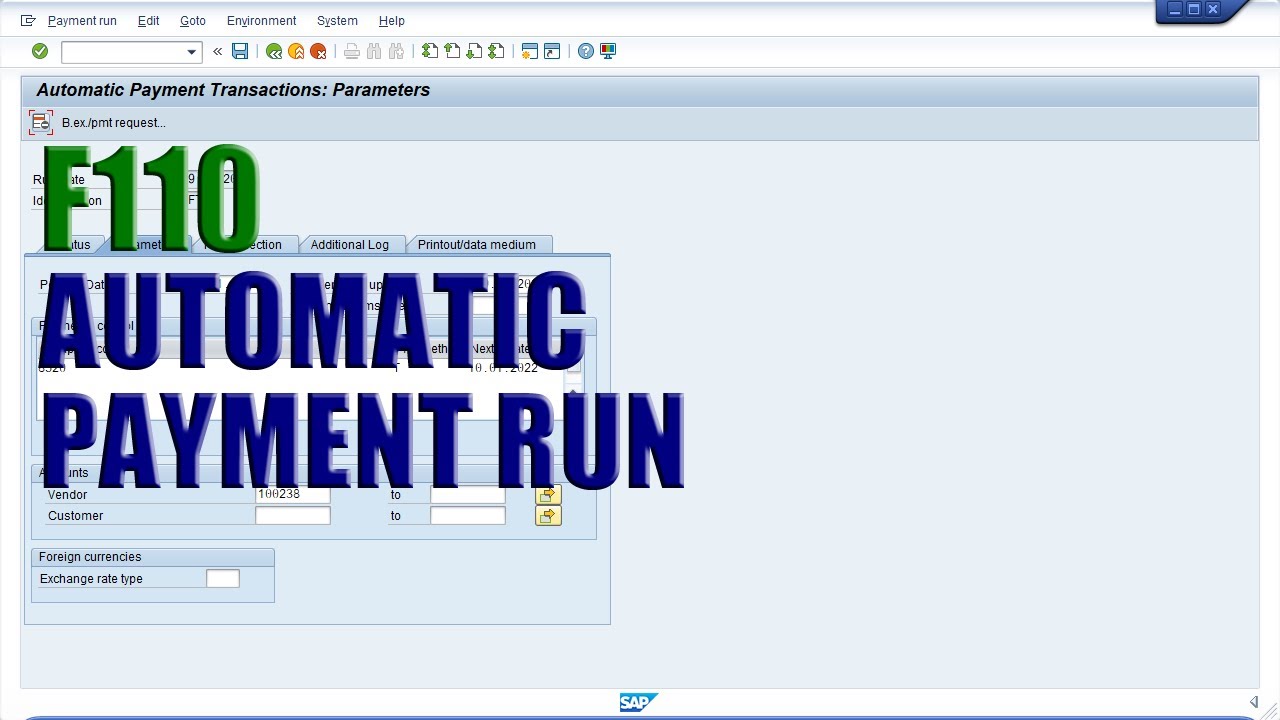The width and height of the screenshot is (1280, 720).
Task: Open the Customize Local Layout monitor icon
Action: pos(608,51)
